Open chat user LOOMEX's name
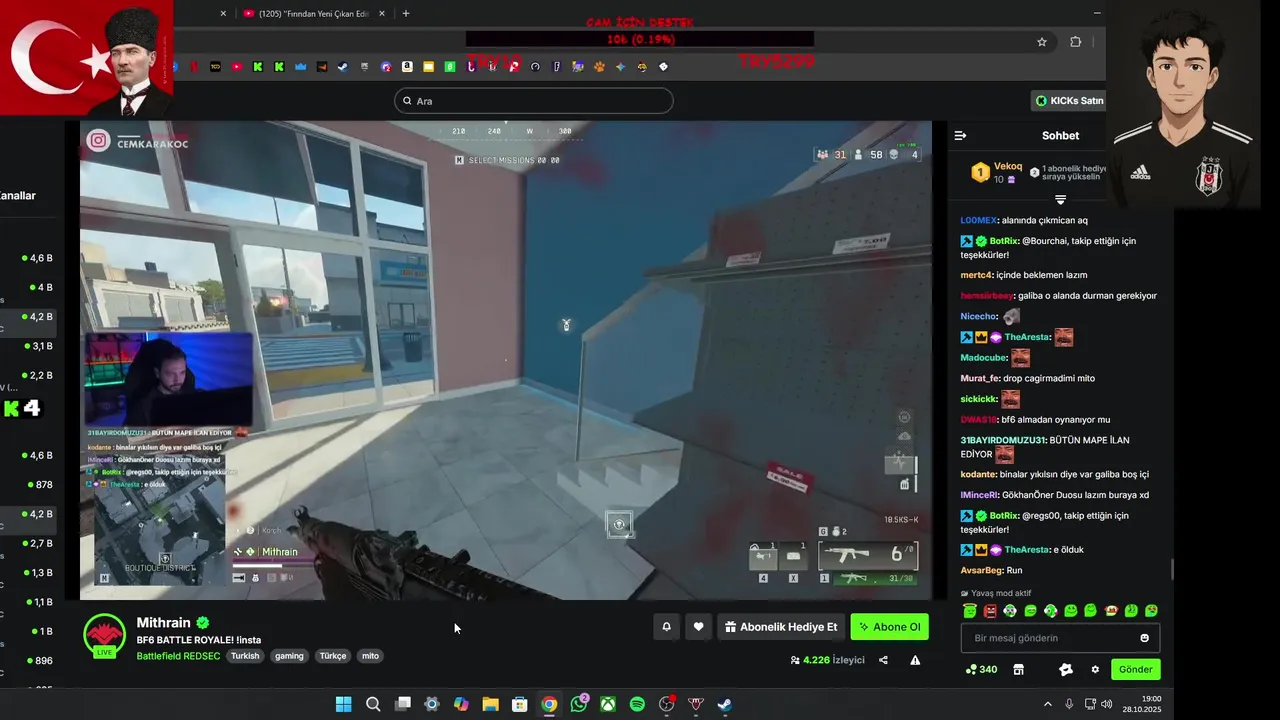This screenshot has width=1280, height=720. click(979, 220)
